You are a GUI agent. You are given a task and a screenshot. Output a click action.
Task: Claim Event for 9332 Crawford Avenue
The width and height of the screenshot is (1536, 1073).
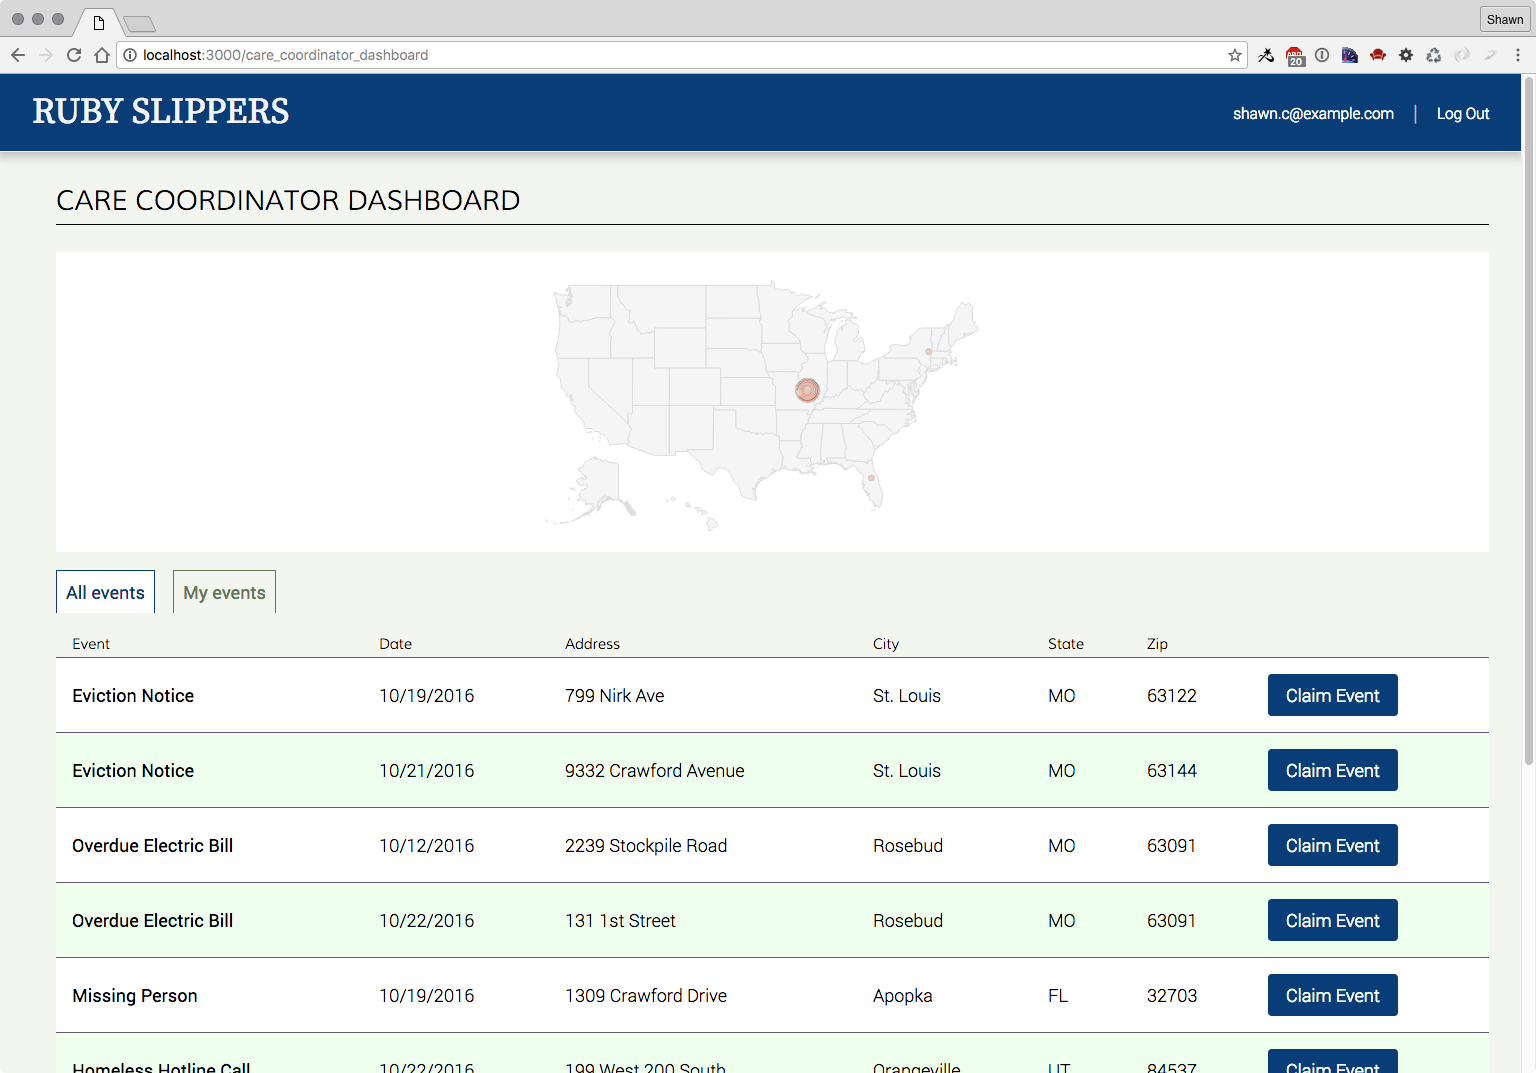click(x=1332, y=770)
